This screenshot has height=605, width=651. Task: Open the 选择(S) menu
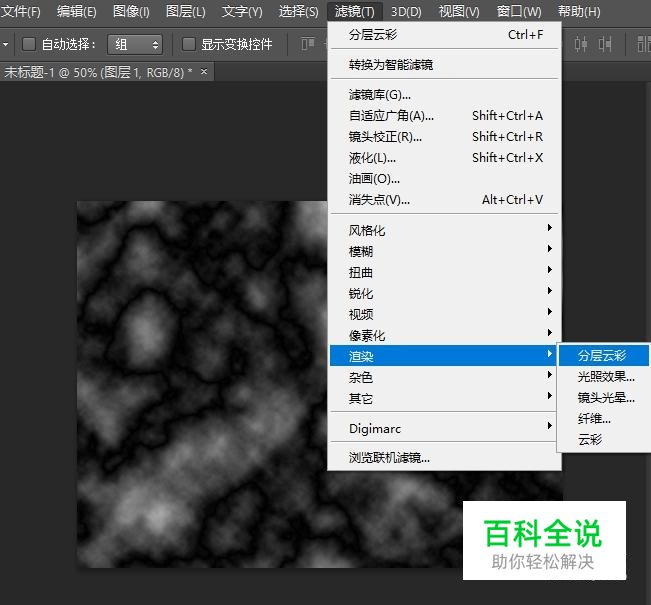tap(299, 11)
